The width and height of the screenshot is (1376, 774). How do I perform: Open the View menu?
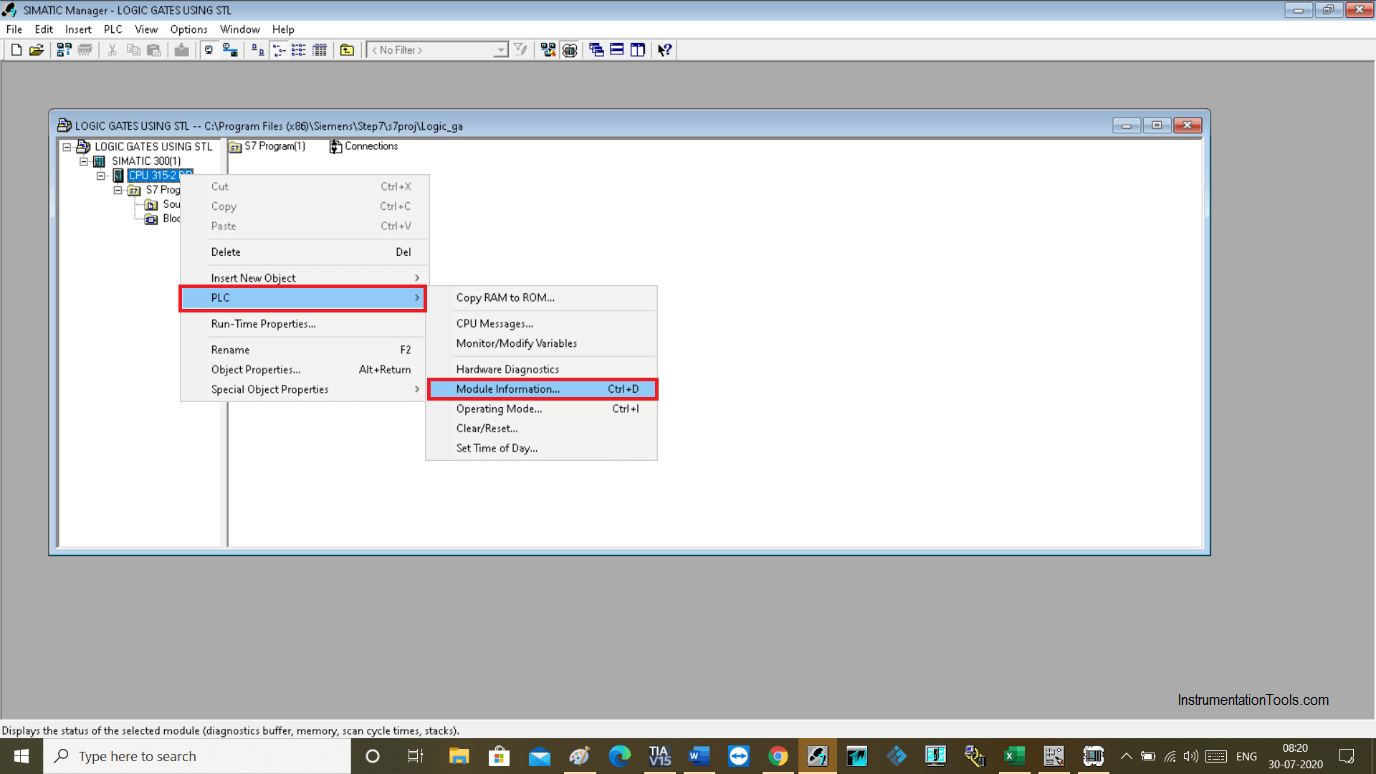[x=146, y=30]
